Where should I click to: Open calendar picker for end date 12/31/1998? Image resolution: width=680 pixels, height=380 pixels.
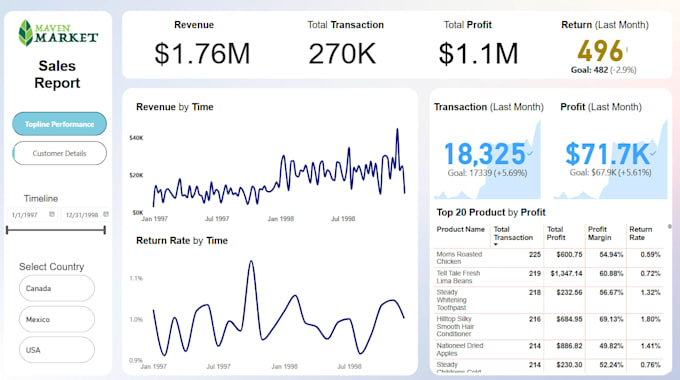click(x=106, y=214)
